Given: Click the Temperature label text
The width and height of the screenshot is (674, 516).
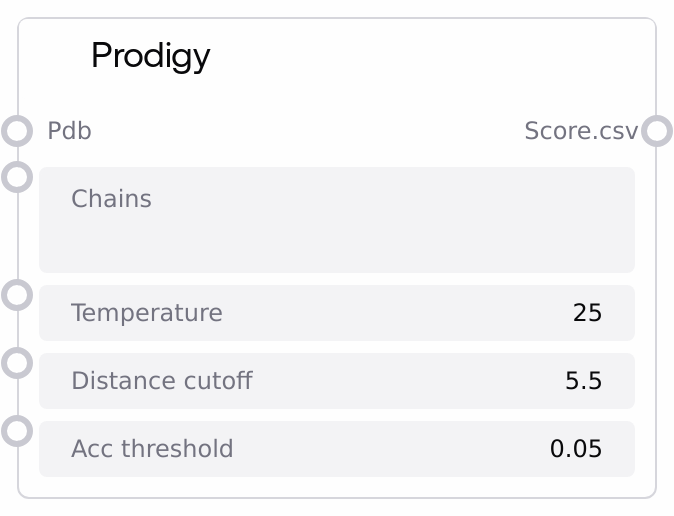Looking at the screenshot, I should coord(146,313).
